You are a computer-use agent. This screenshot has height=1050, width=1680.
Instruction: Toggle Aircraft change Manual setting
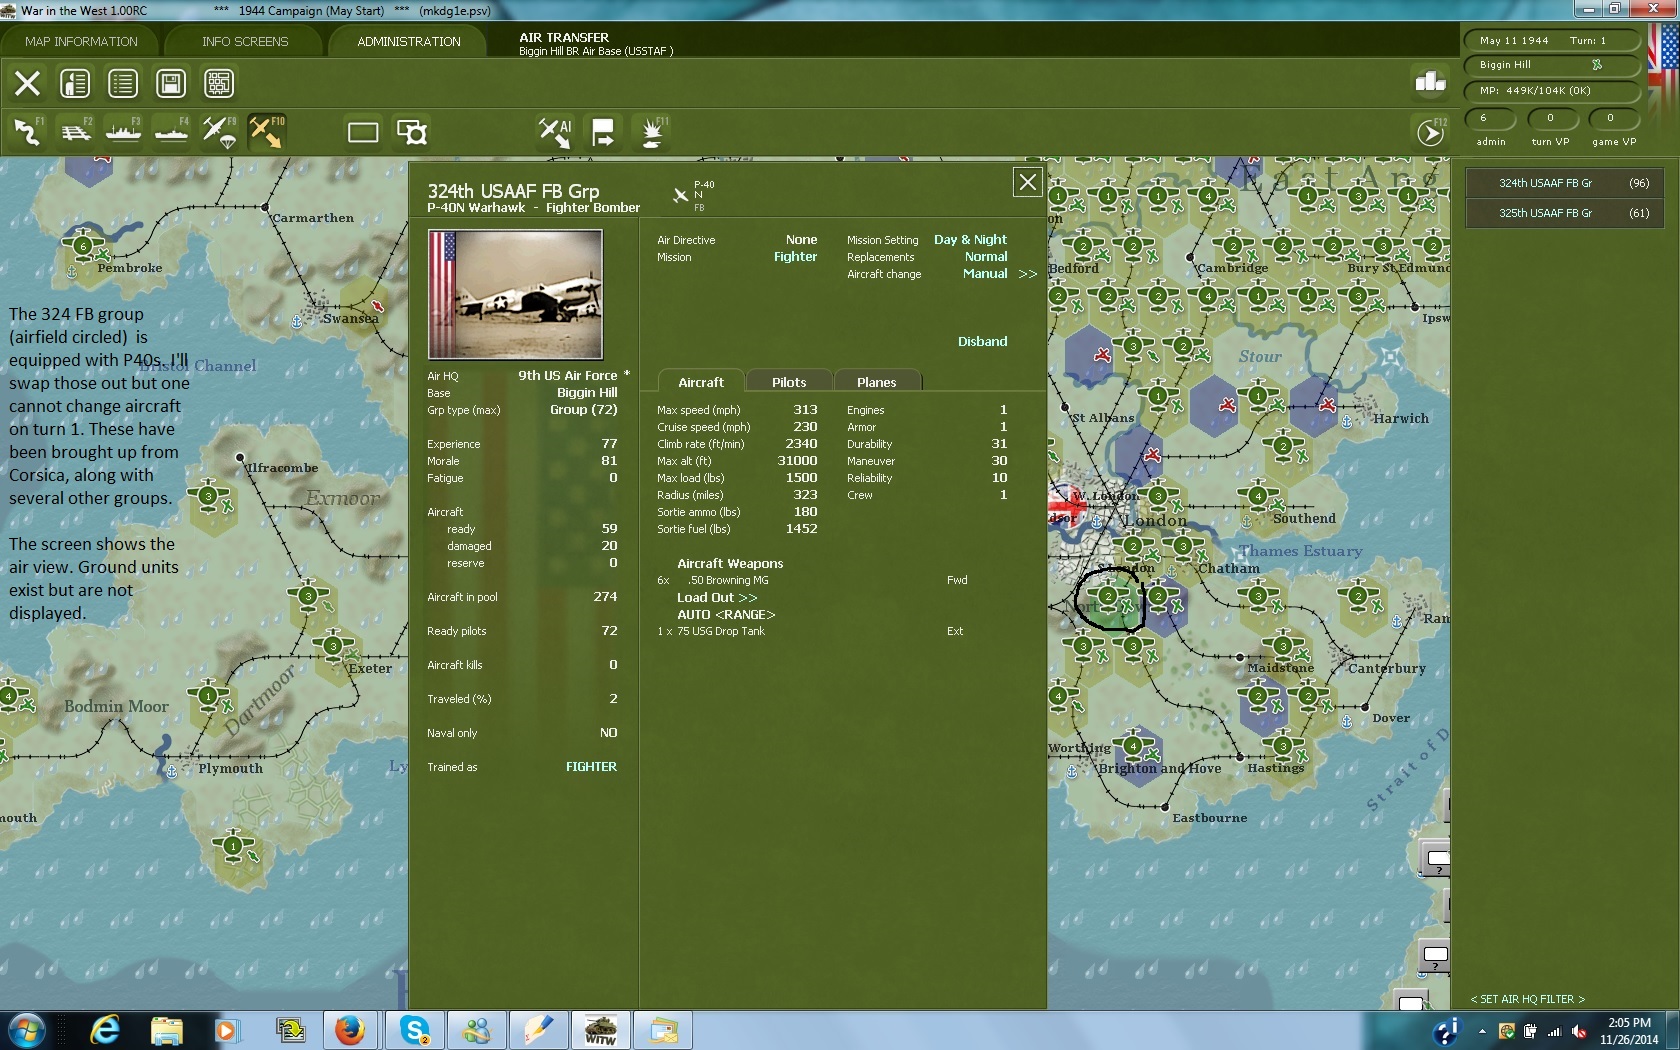click(985, 273)
